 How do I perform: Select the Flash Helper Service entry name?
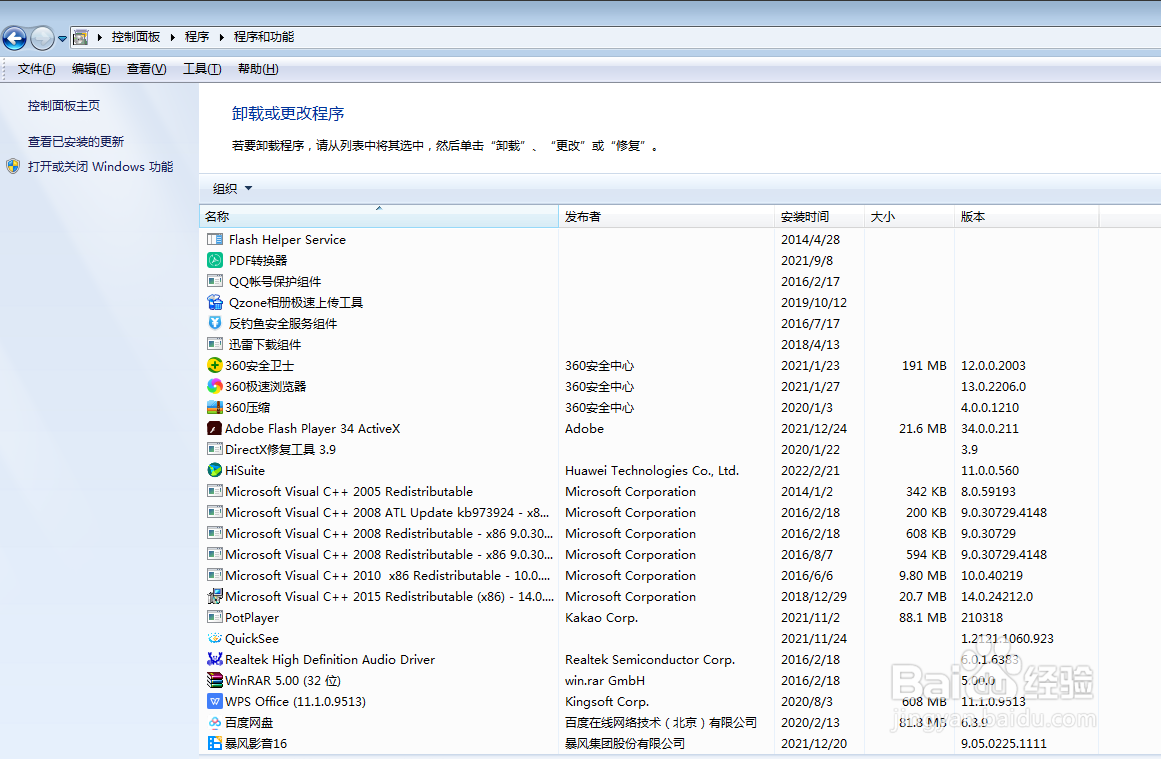coord(287,239)
